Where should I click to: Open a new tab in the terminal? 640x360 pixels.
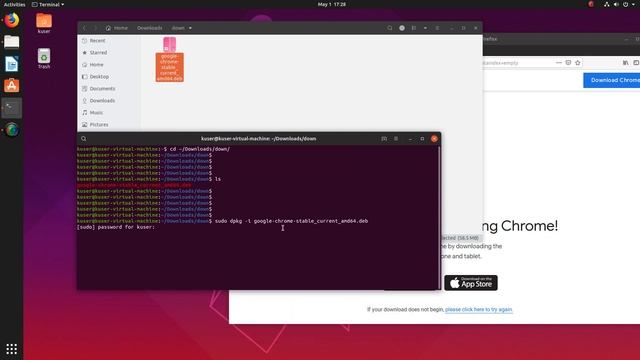(384, 139)
